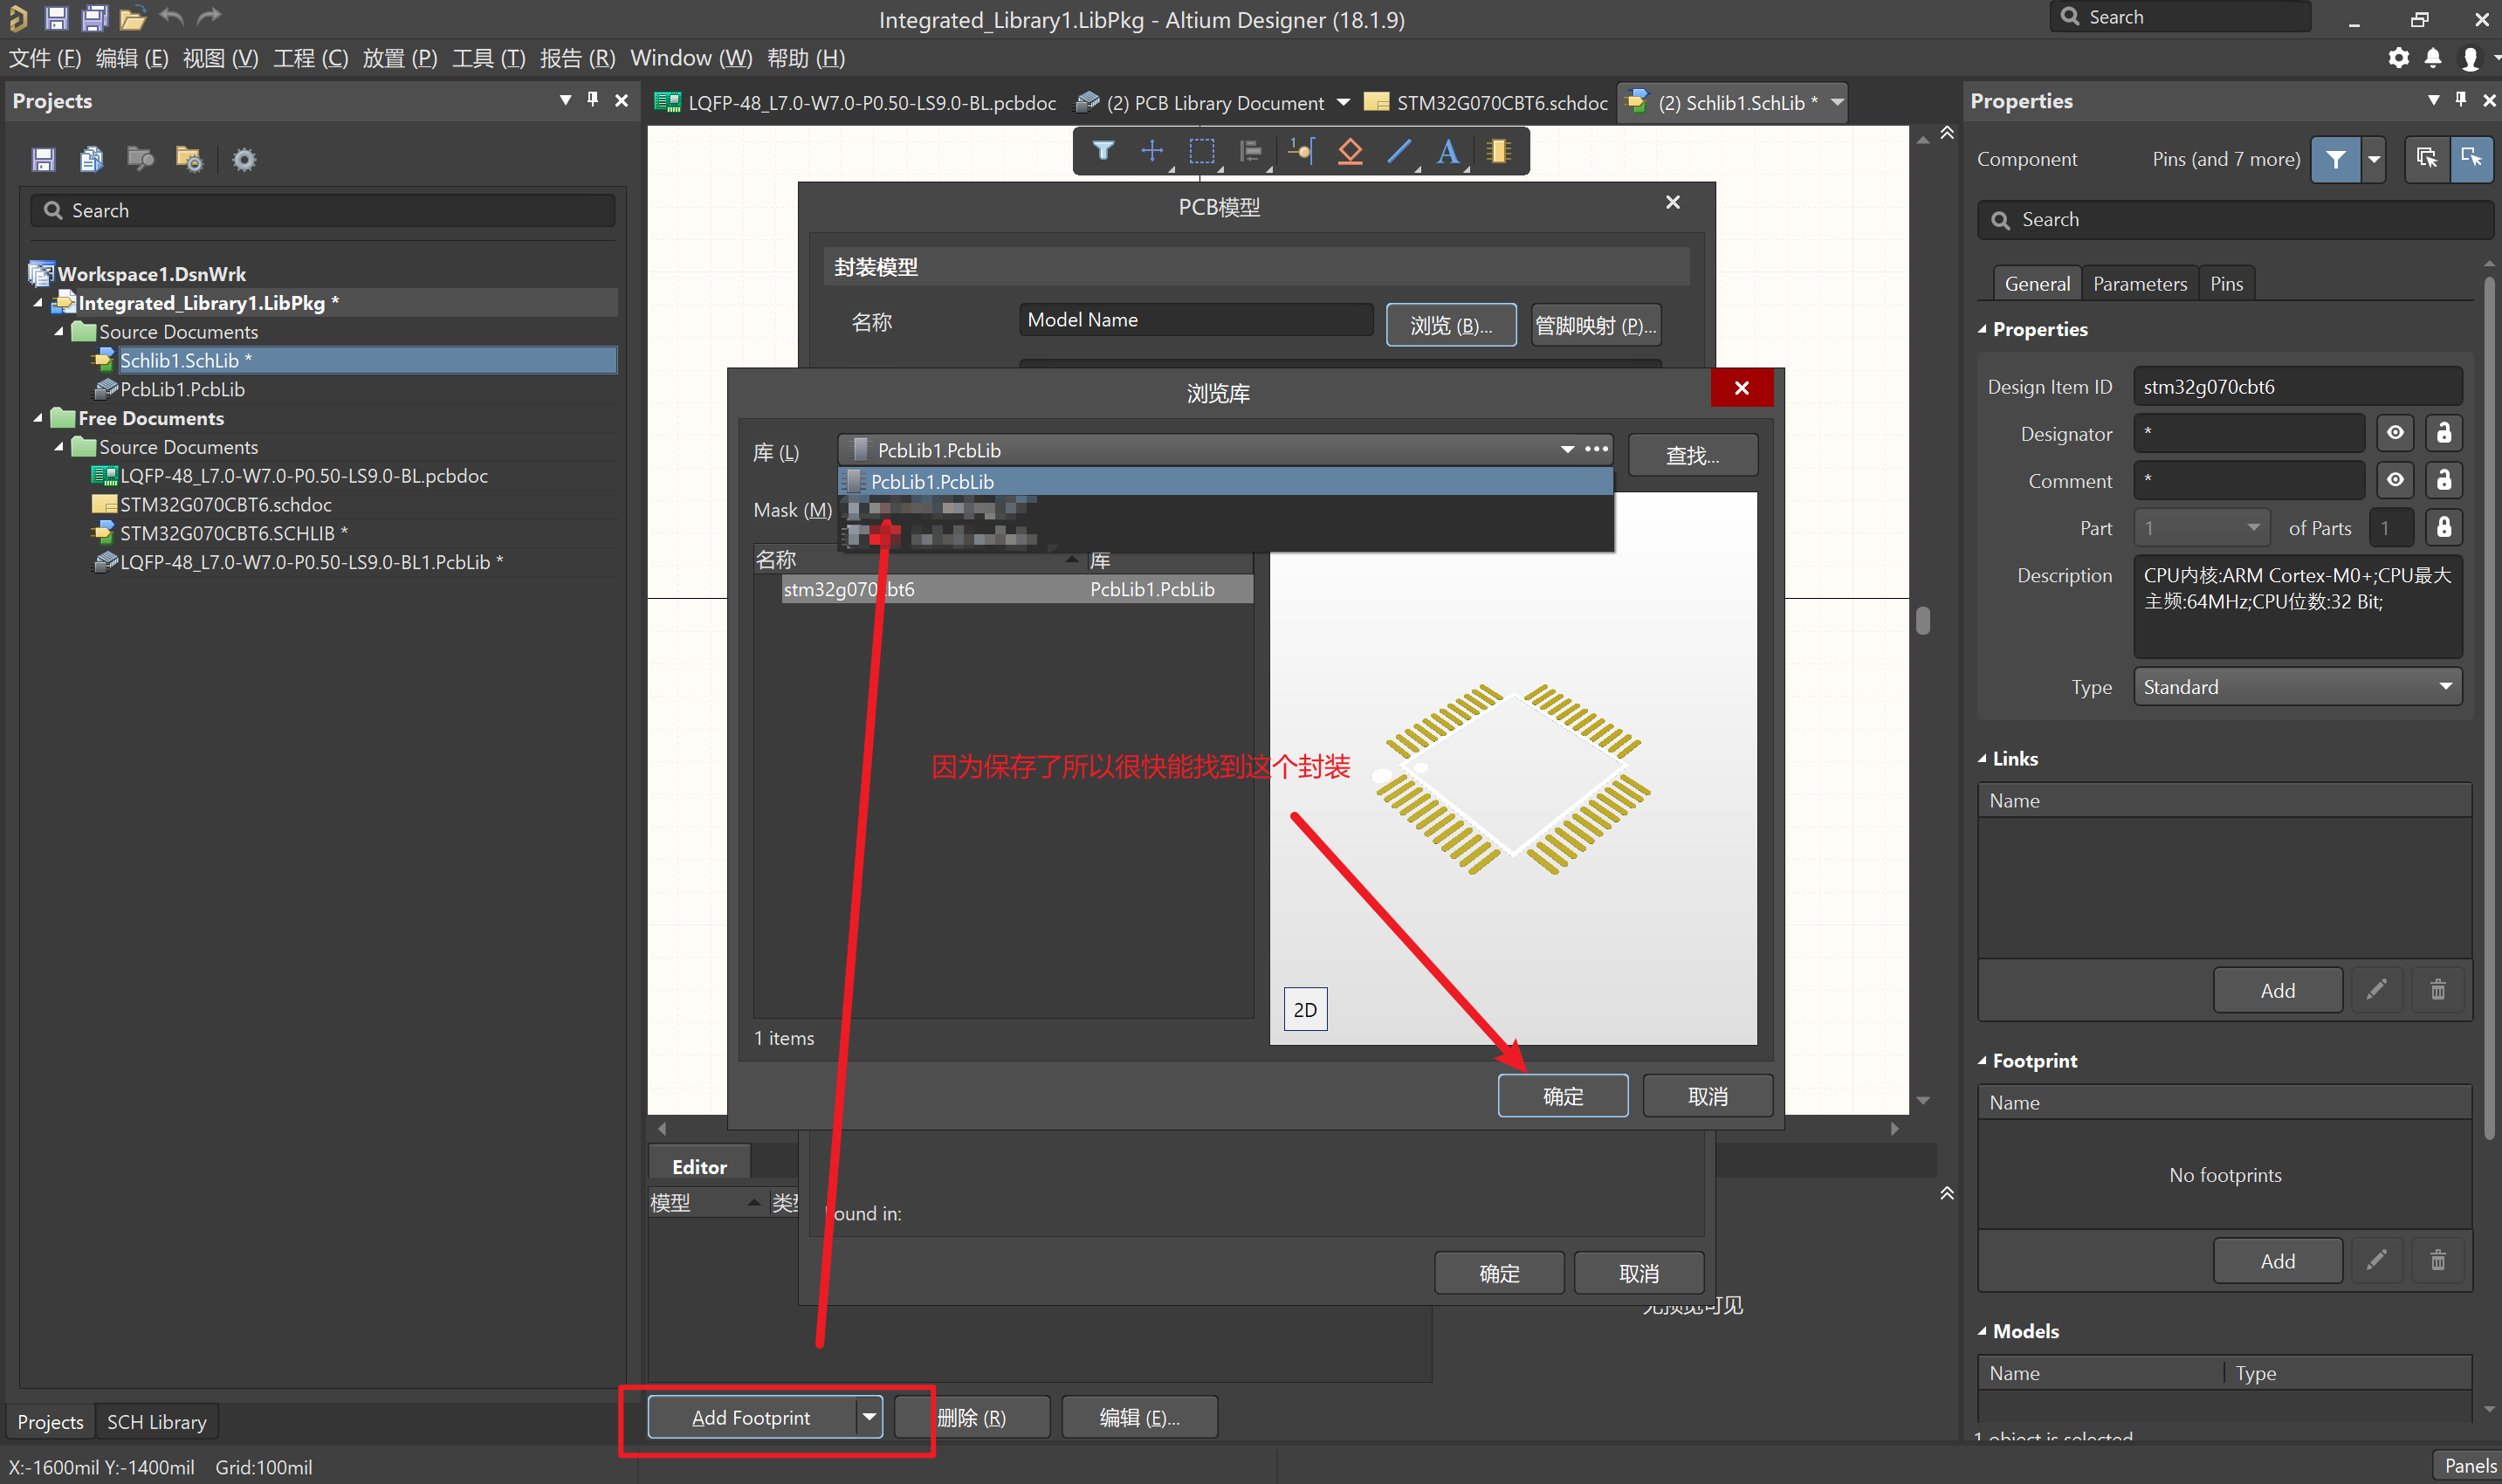Click the user account icon
Screen dimensions: 2502x1484
[2470, 58]
